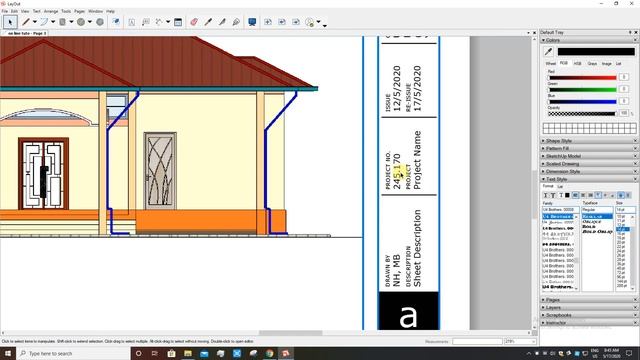Start Presentation with monitor icon
The height and width of the screenshot is (360, 640).
252,22
